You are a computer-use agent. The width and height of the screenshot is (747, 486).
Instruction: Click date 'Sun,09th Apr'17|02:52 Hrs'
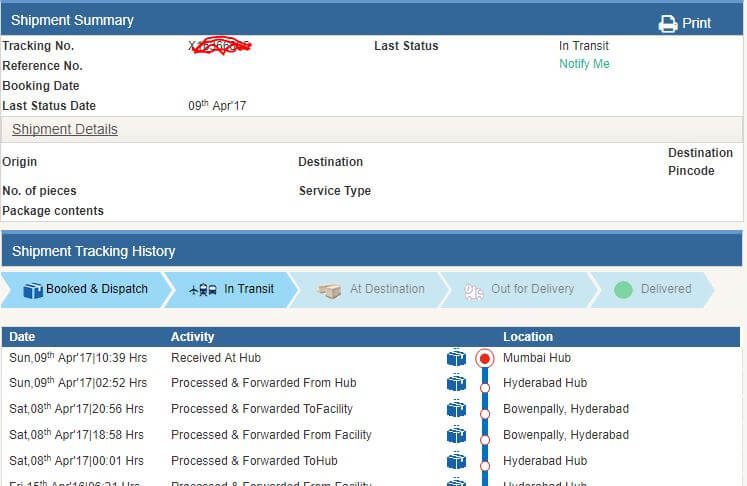click(x=78, y=383)
